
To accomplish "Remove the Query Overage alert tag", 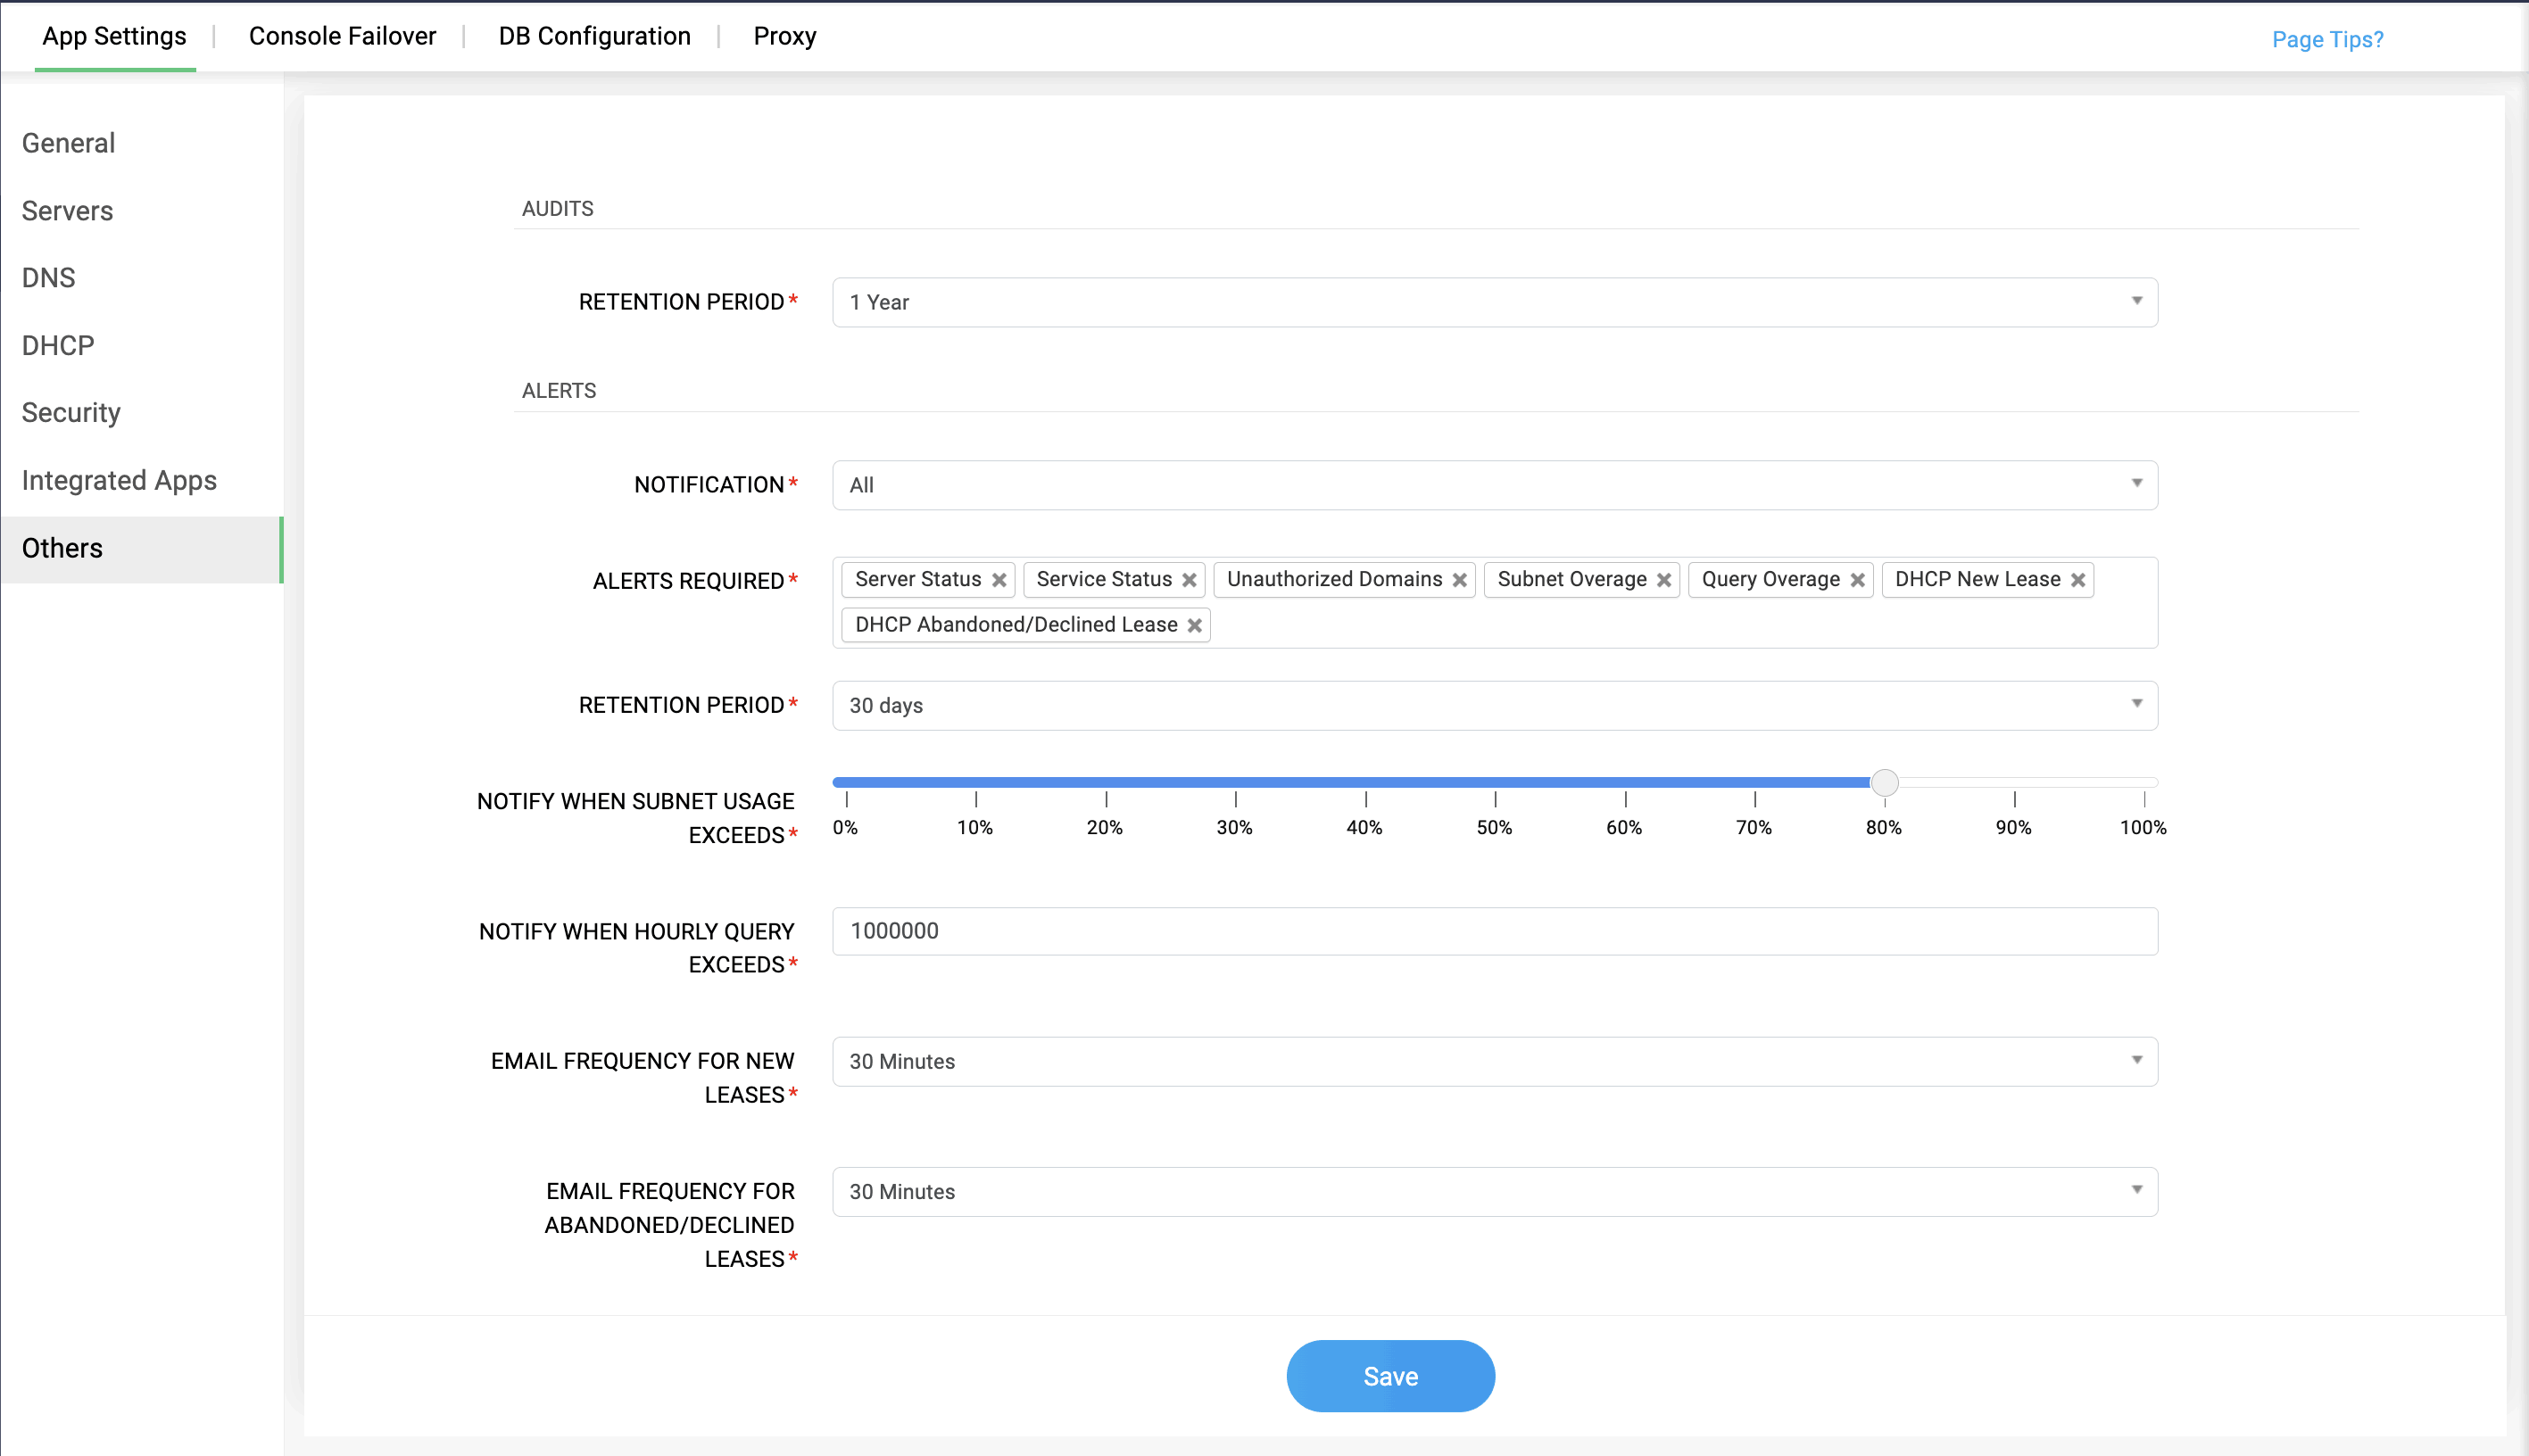I will (1857, 580).
